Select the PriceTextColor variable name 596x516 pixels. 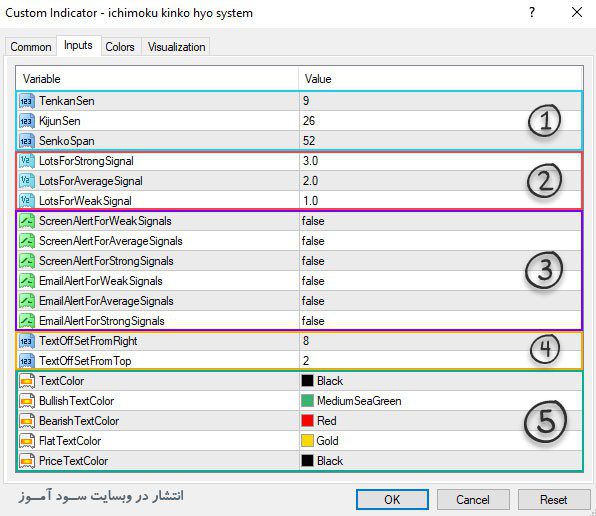(74, 461)
